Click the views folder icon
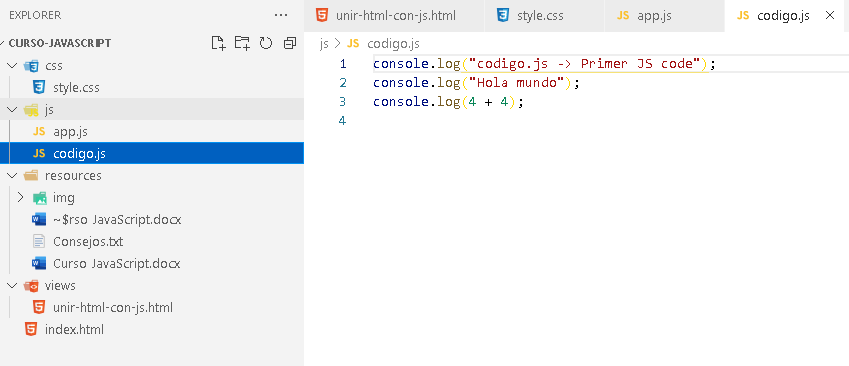This screenshot has width=849, height=366. click(x=31, y=286)
